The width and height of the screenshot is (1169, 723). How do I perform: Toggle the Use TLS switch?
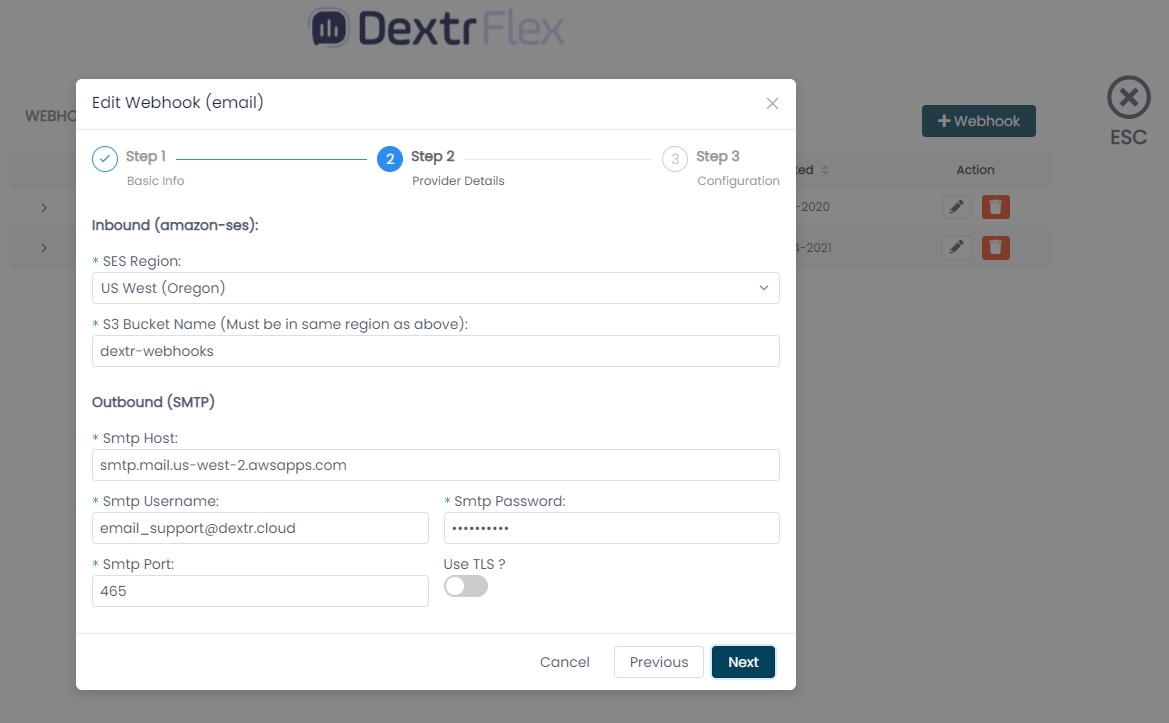[466, 587]
